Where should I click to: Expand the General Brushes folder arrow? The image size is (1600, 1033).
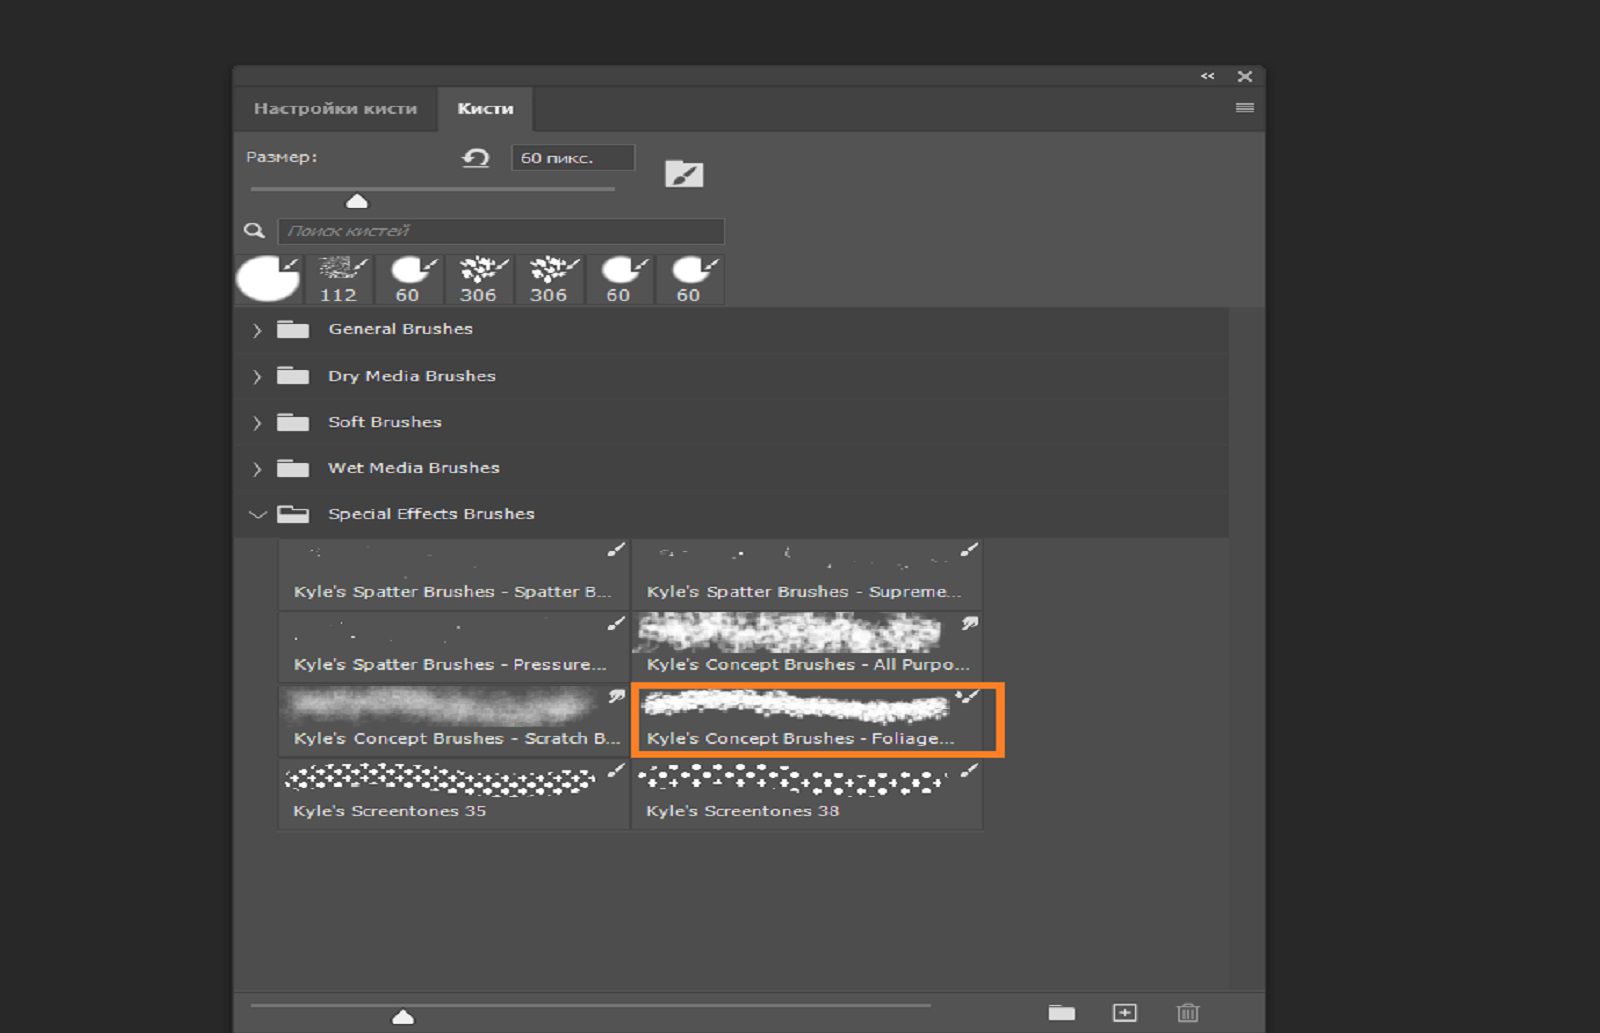257,330
